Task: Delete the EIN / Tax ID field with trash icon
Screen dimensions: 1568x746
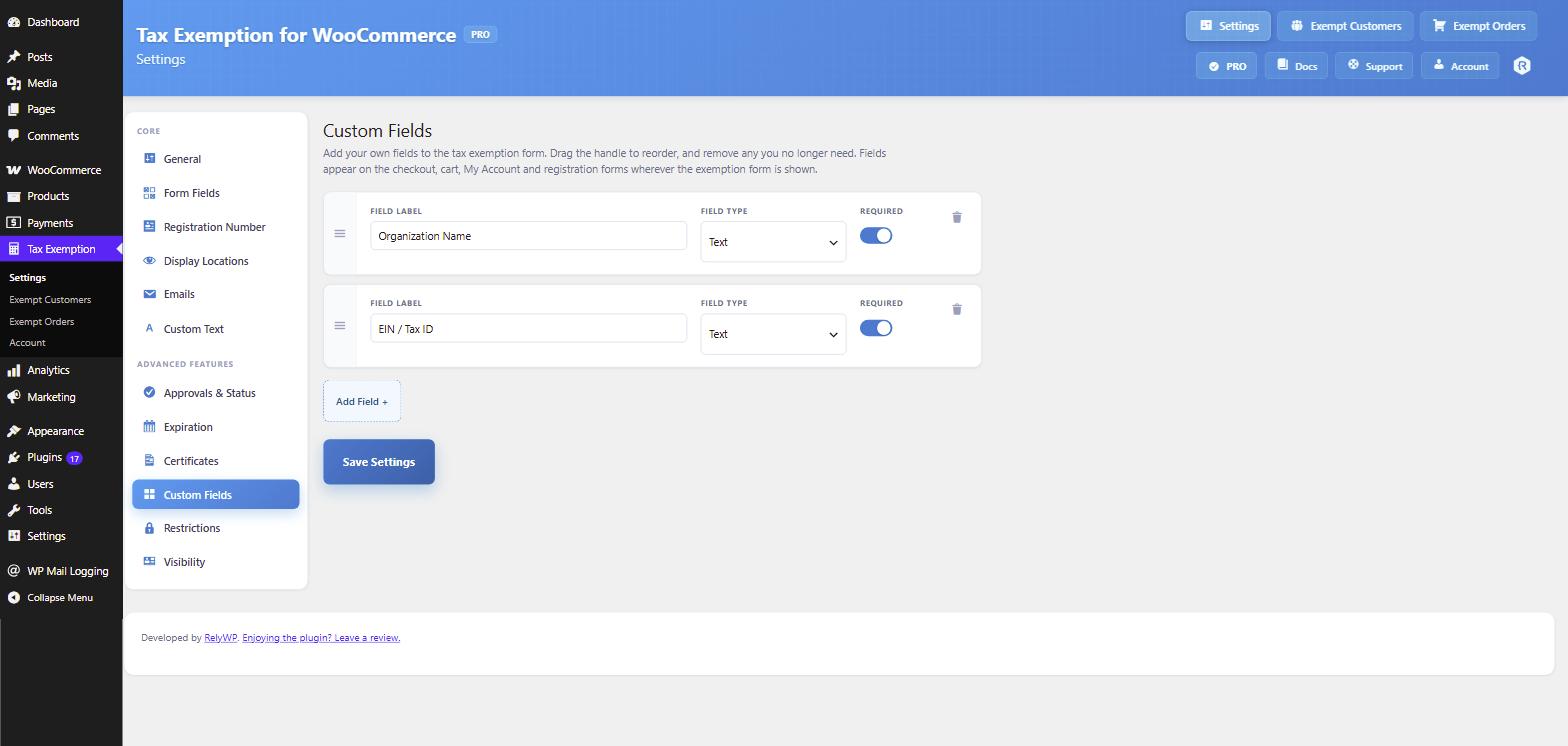Action: [x=957, y=309]
